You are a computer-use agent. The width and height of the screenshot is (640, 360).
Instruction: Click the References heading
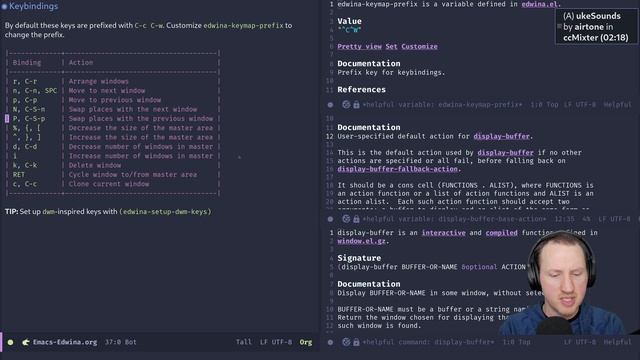click(361, 90)
